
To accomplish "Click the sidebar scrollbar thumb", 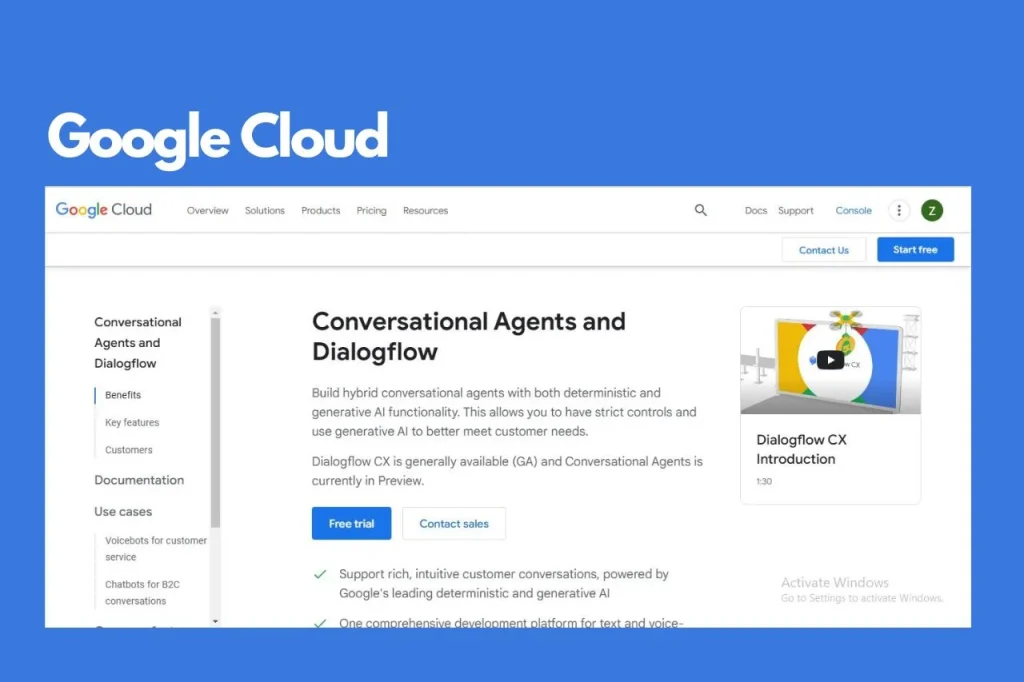I will click(216, 422).
